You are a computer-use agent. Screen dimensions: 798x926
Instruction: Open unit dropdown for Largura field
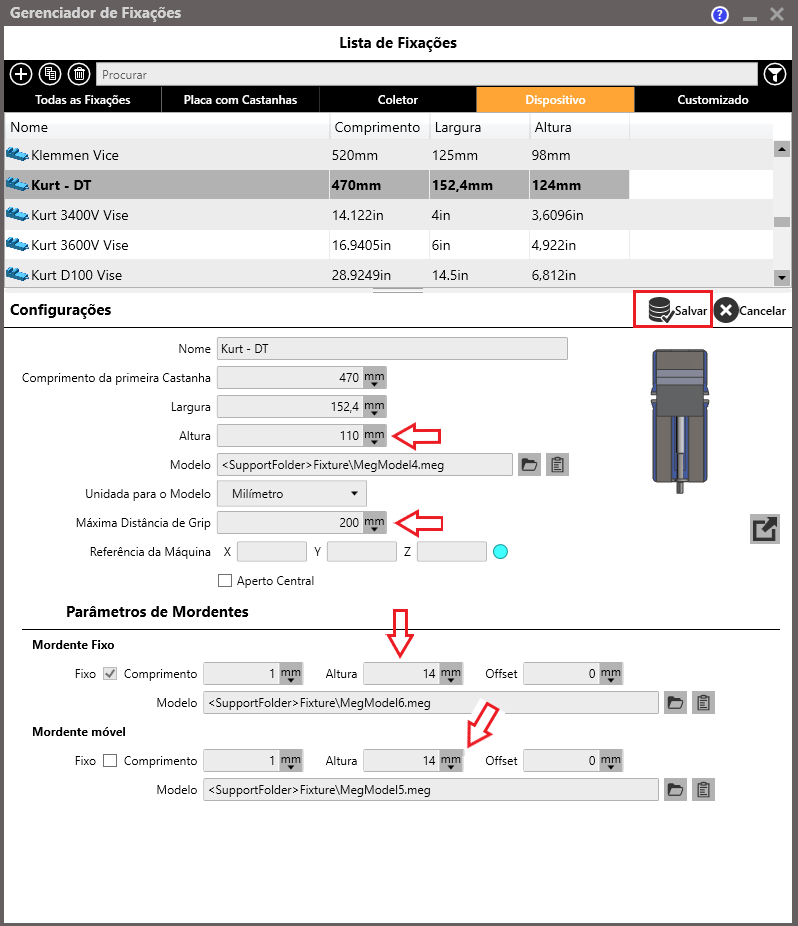pos(374,406)
